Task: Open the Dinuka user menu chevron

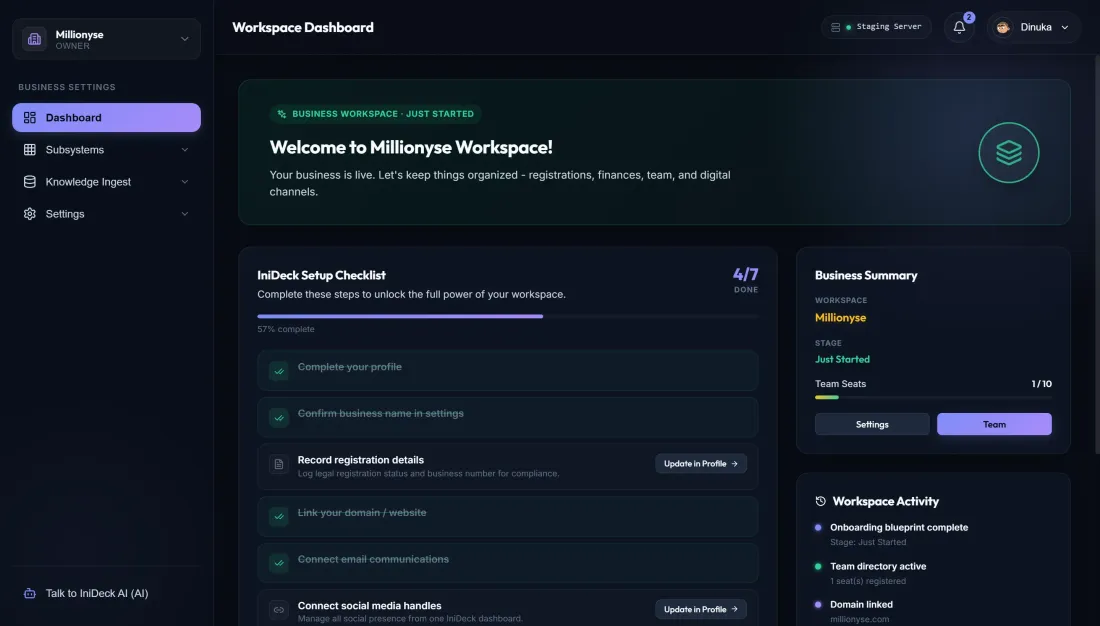Action: click(x=1065, y=27)
